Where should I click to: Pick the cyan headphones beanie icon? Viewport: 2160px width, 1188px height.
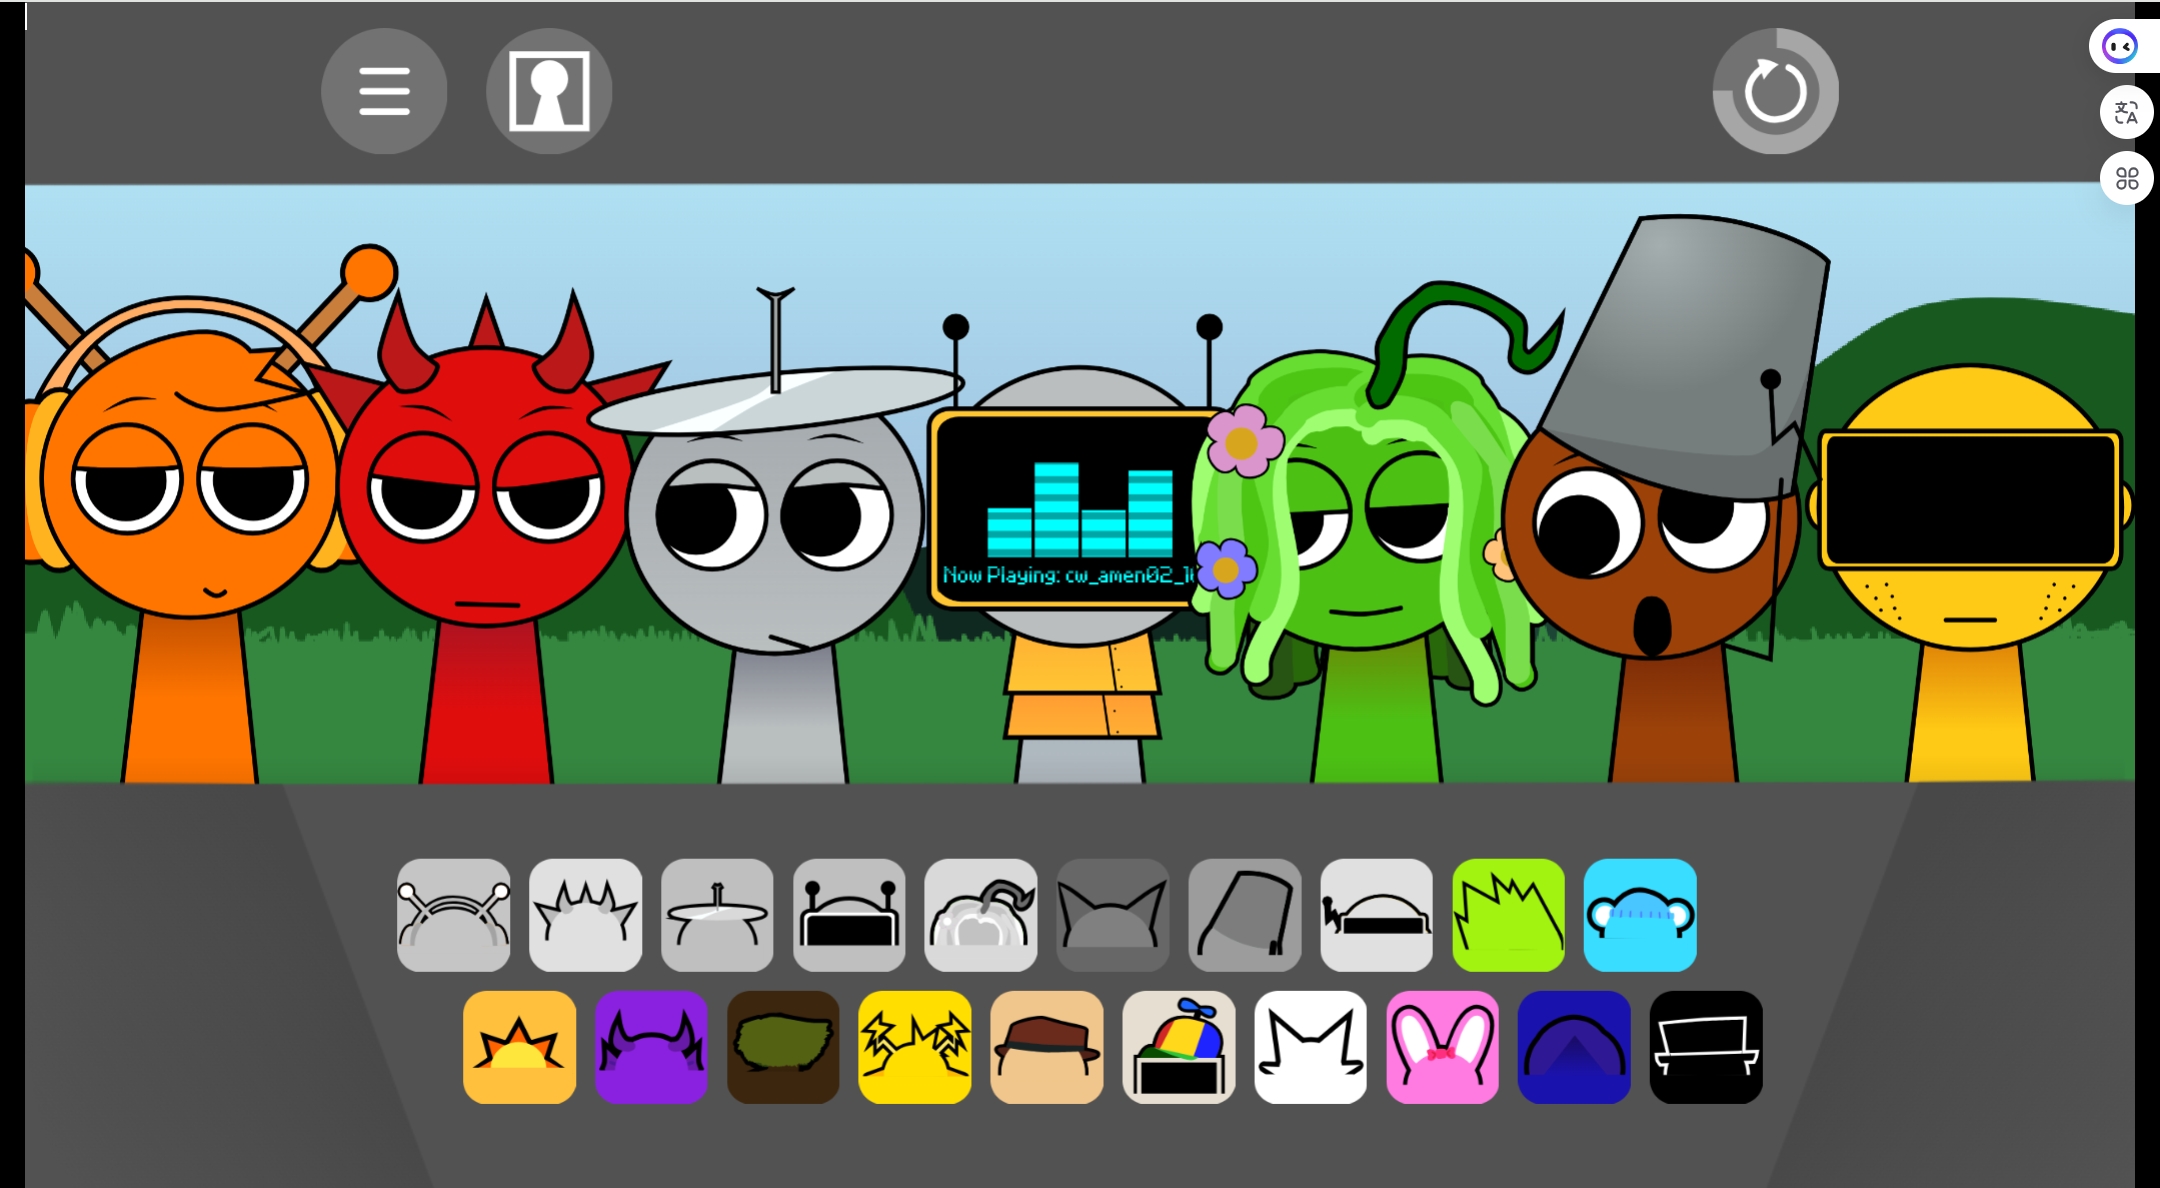(x=1640, y=915)
